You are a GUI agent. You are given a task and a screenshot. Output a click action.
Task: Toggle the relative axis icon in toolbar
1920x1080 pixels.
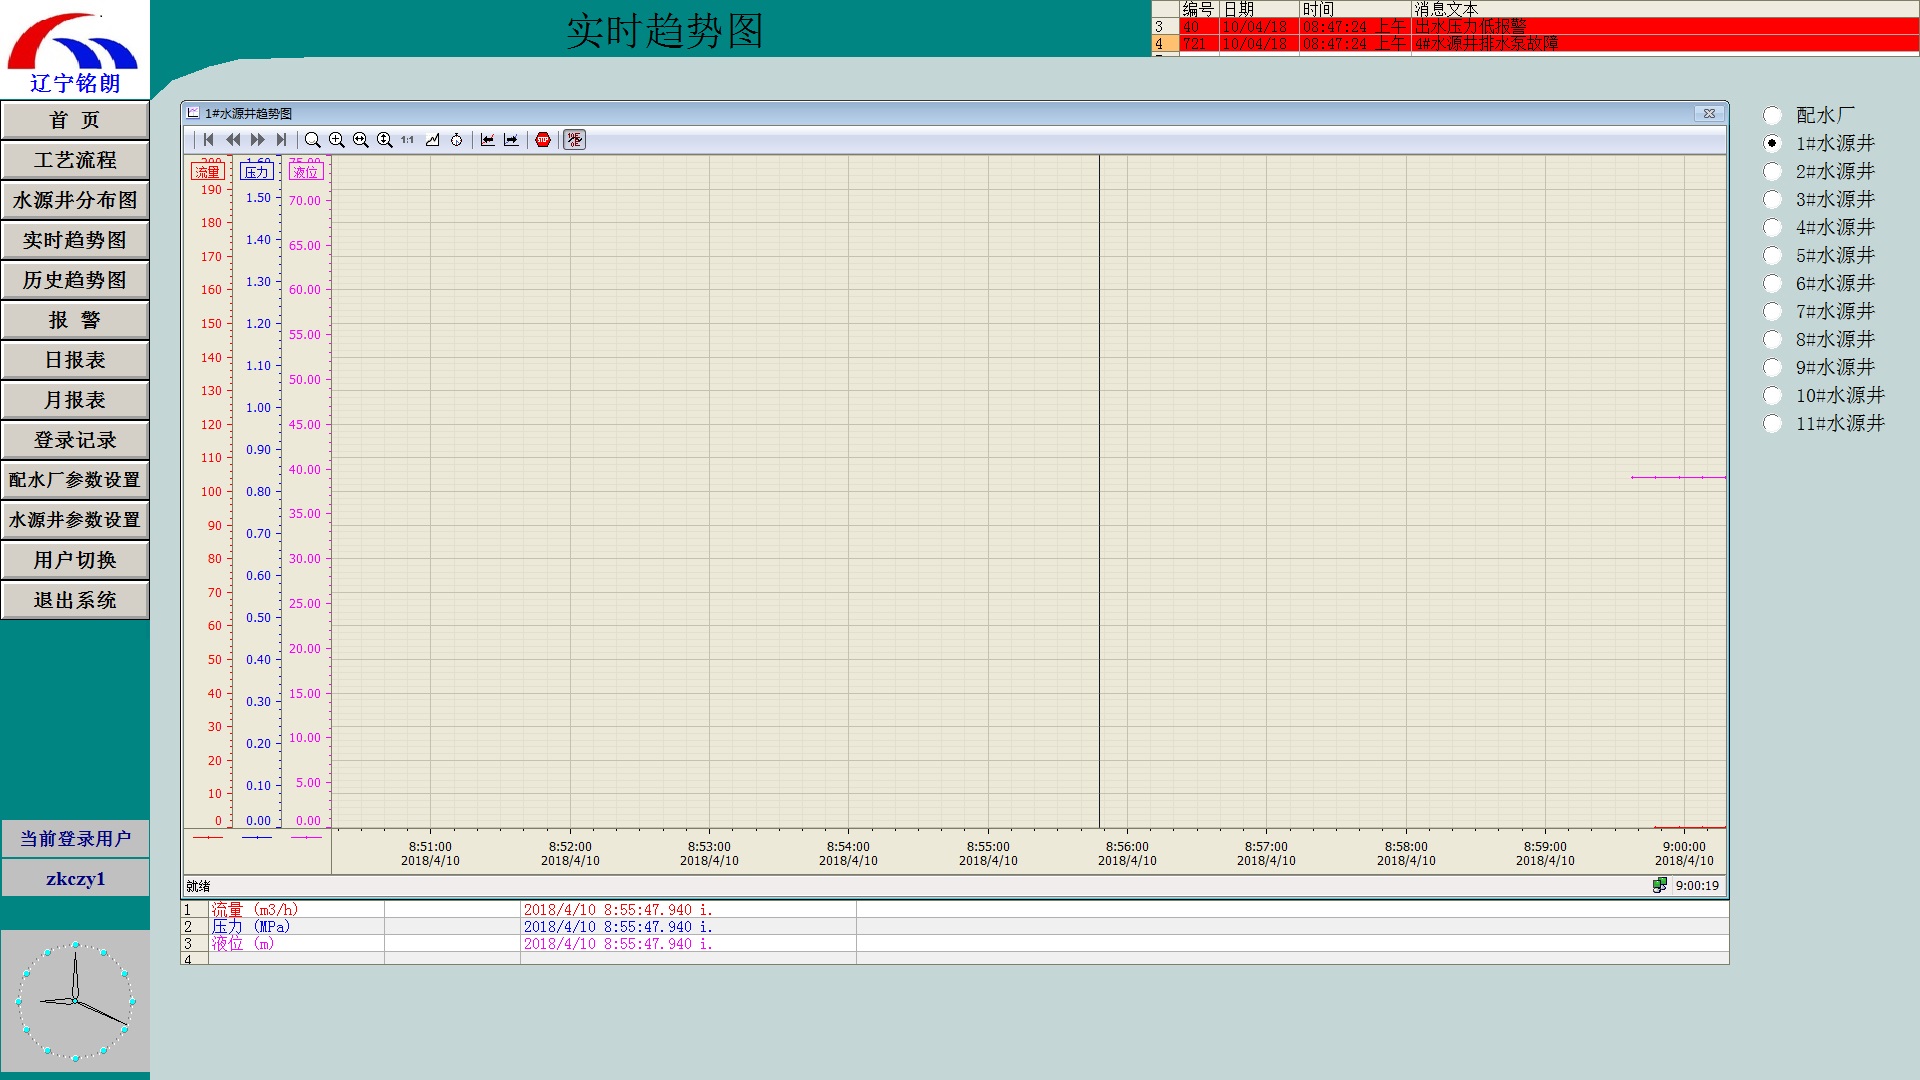click(575, 140)
